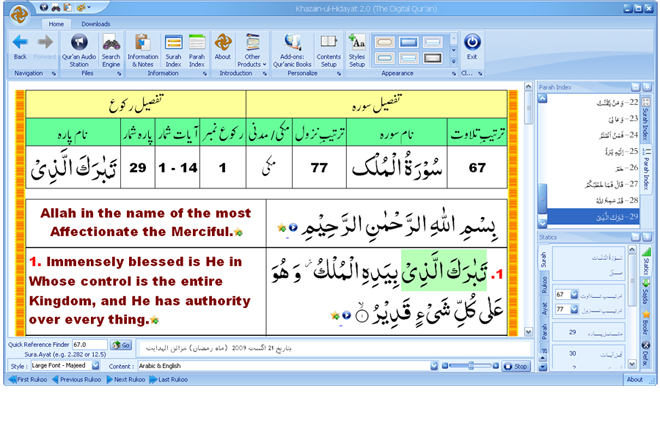Viewport: 660px width, 440px height.
Task: Click the audio slider thumb near Stop
Action: tap(471, 366)
